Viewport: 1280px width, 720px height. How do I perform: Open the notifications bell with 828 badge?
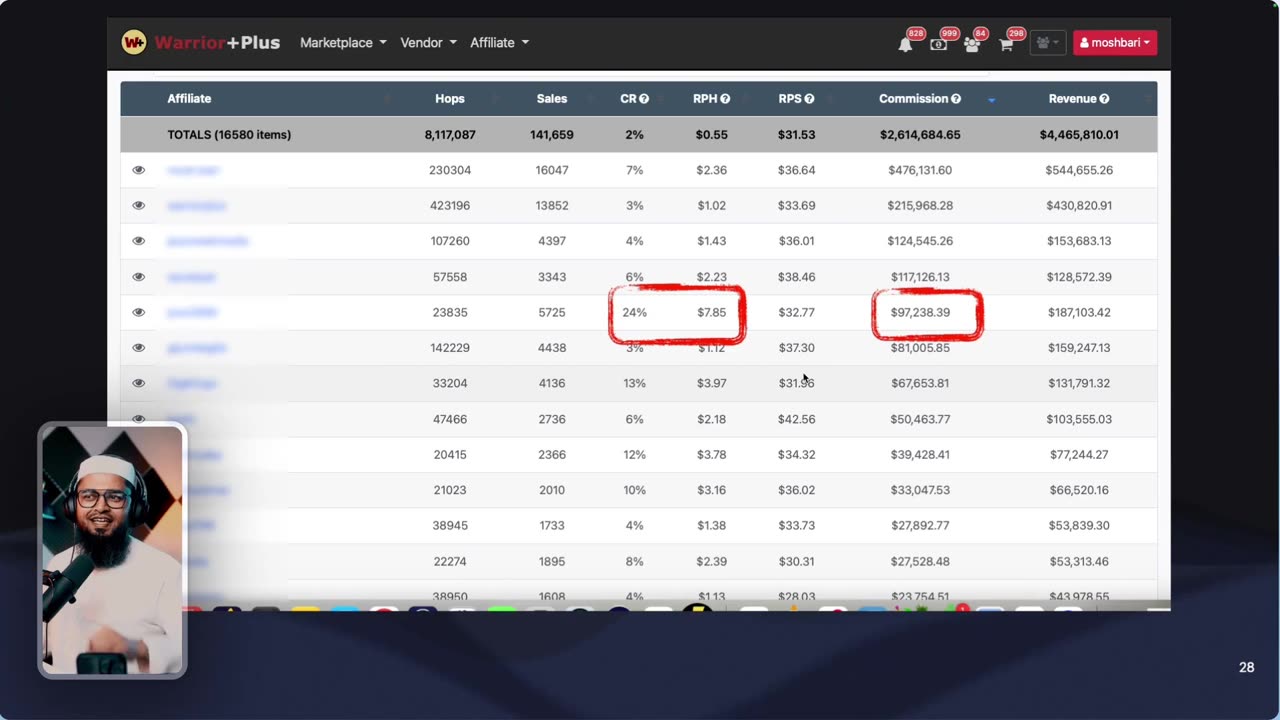(x=905, y=43)
